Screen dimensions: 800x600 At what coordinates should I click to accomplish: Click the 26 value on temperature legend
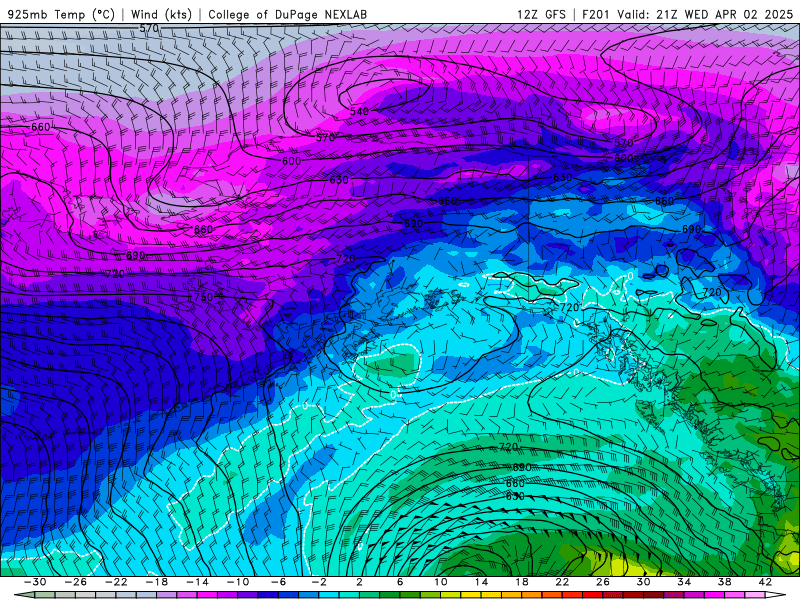[x=602, y=582]
